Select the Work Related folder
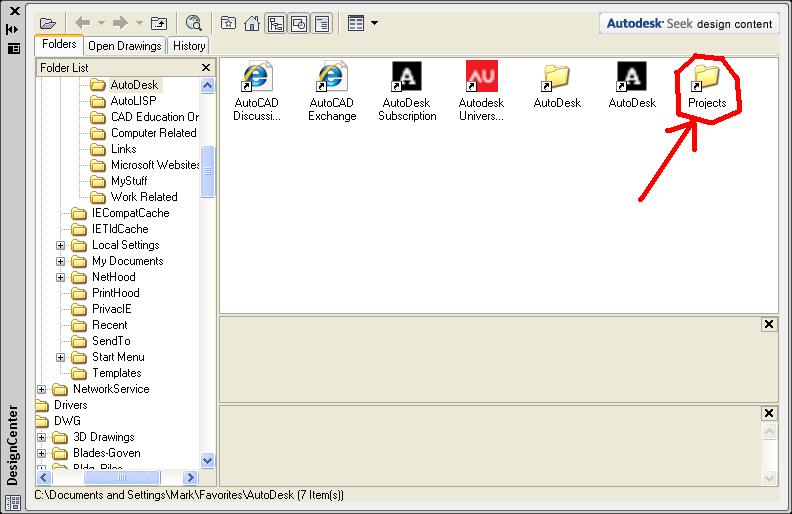The image size is (792, 514). point(134,197)
